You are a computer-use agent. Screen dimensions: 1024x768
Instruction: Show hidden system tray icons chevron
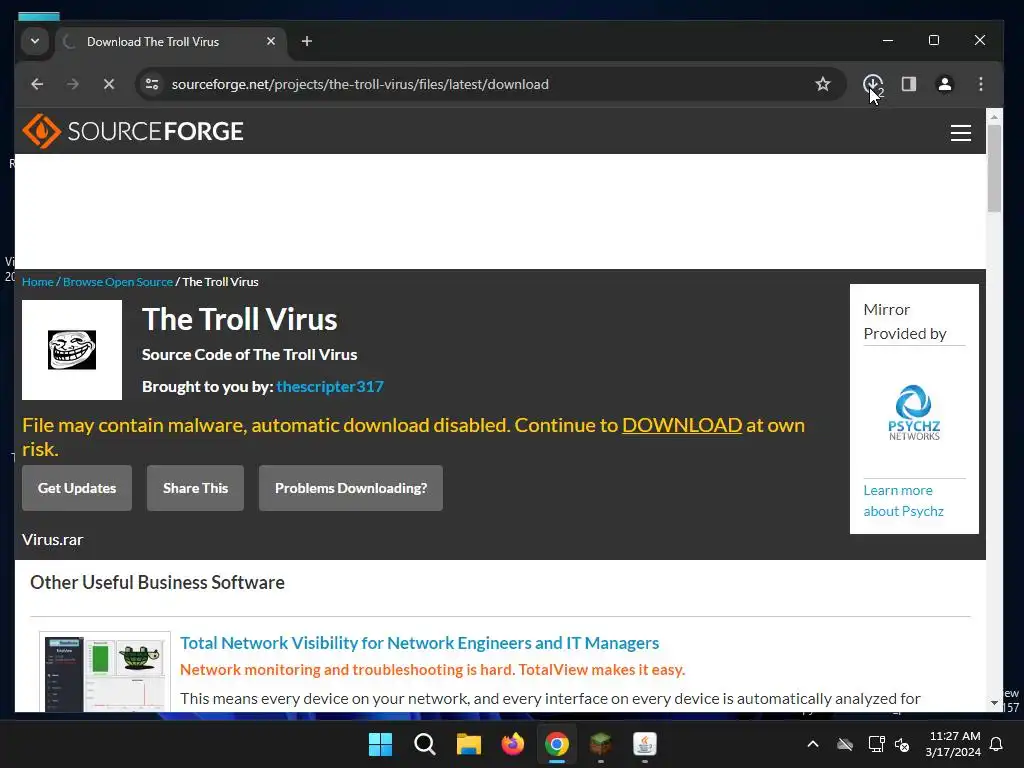coord(813,744)
